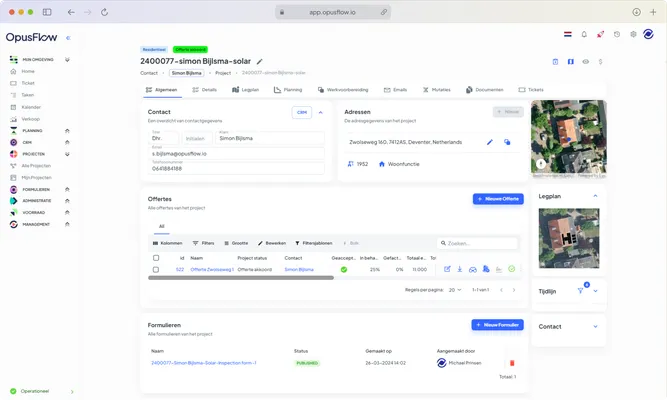Go to next page of offertes

(x=514, y=290)
